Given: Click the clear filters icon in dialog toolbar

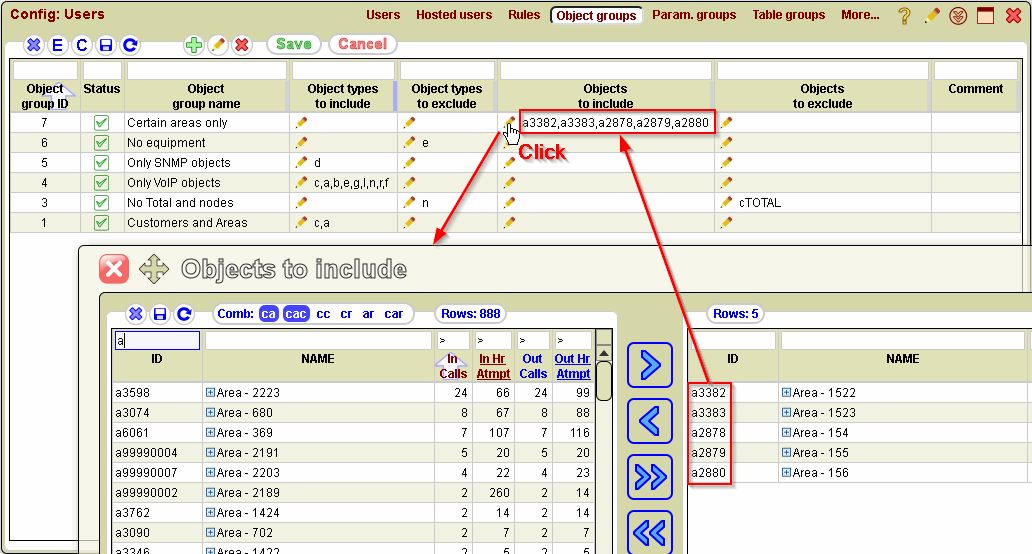Looking at the screenshot, I should tap(136, 314).
